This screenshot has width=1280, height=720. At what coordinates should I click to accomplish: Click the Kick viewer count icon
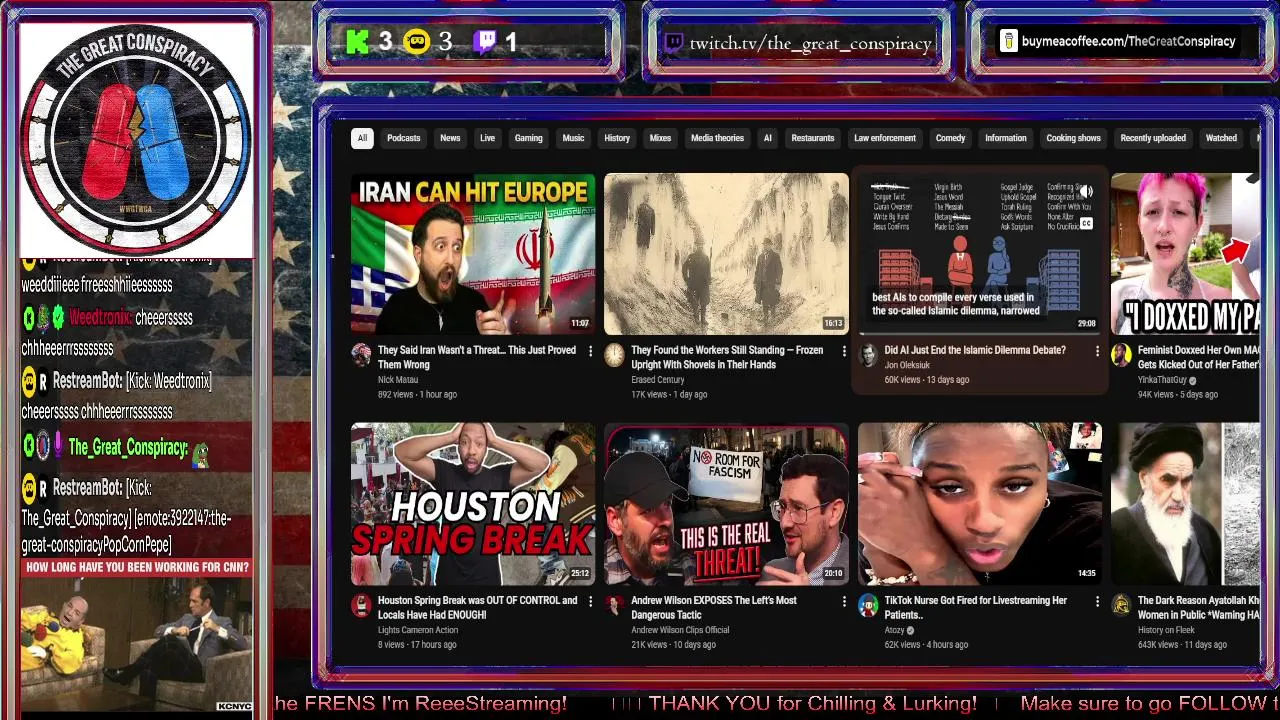coord(357,42)
